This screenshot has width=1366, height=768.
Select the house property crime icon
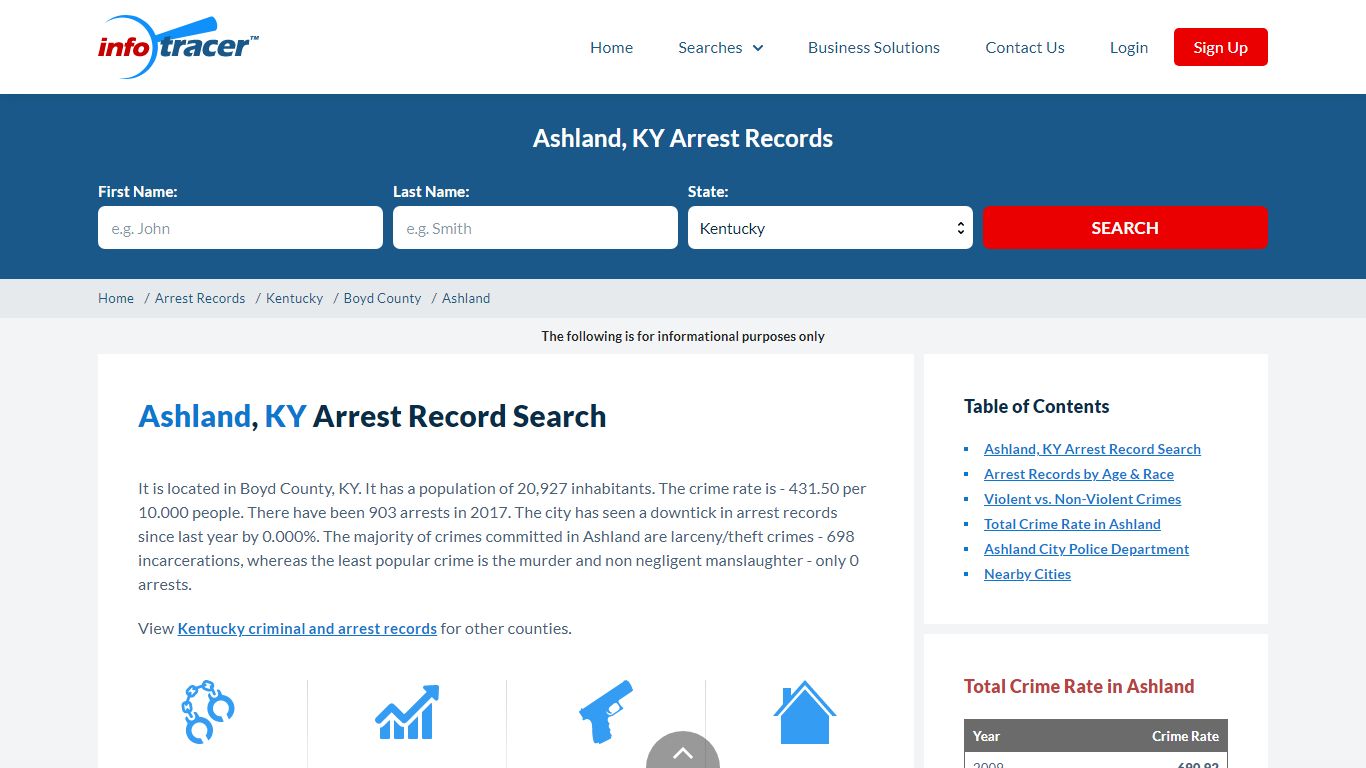coord(805,712)
